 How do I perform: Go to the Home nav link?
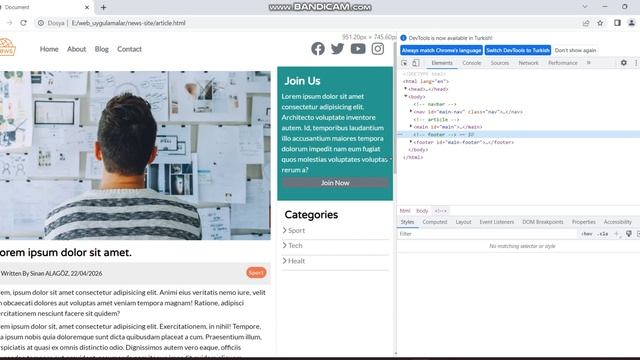coord(49,49)
